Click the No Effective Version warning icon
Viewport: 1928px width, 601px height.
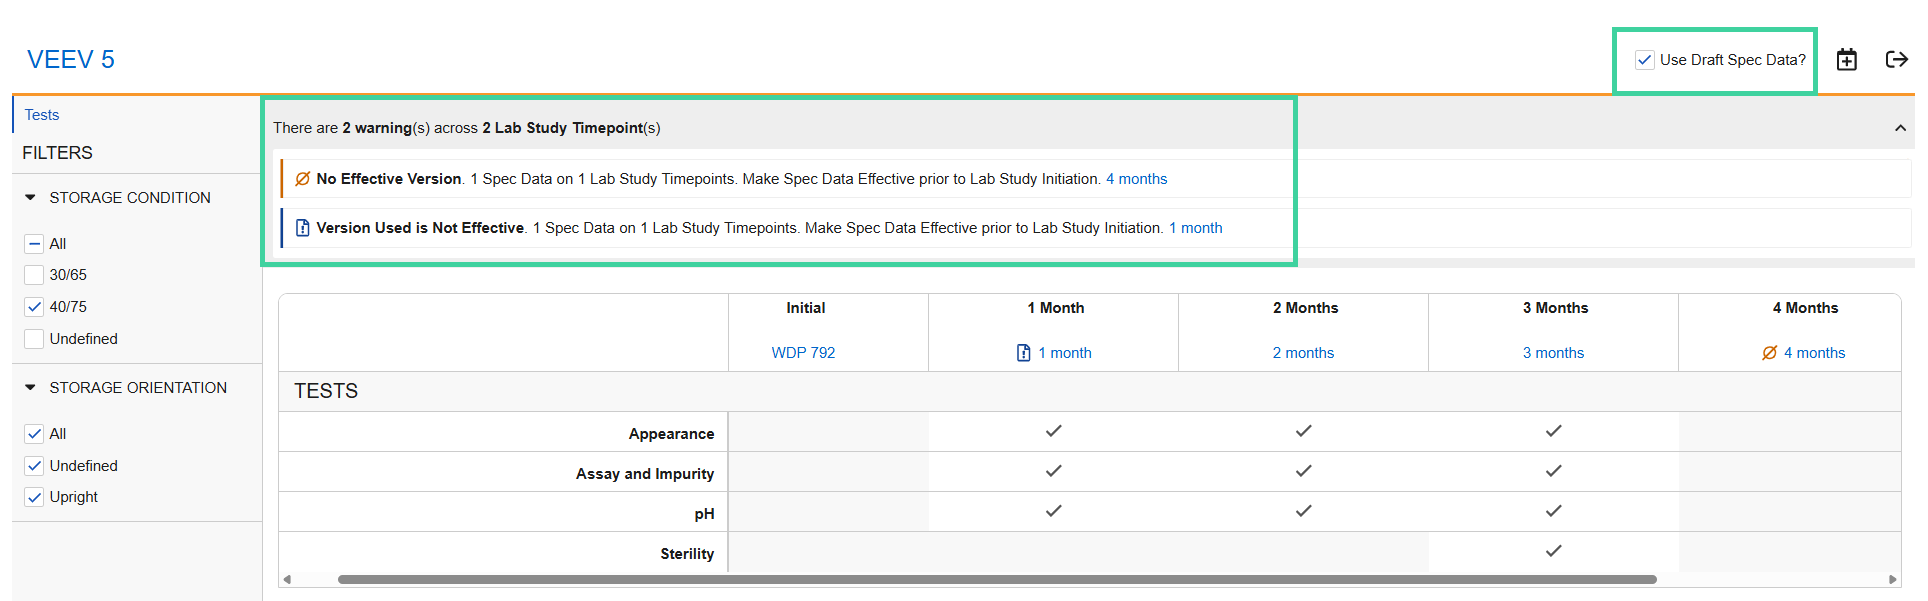tap(302, 179)
